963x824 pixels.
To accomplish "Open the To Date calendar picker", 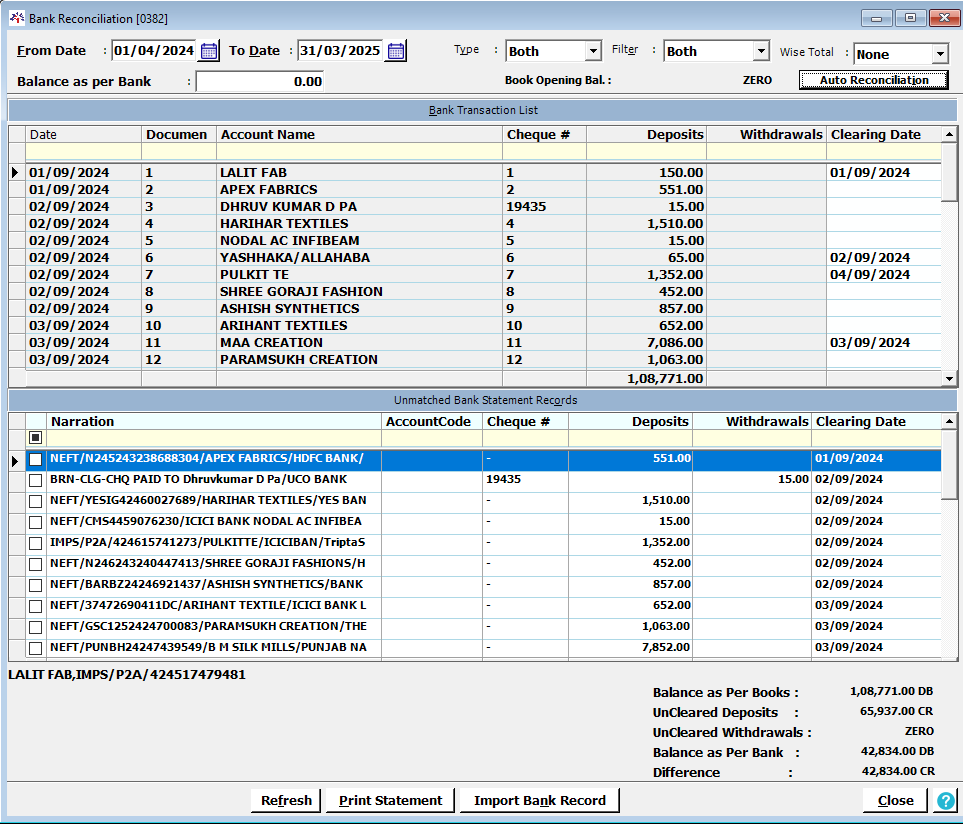I will (396, 51).
